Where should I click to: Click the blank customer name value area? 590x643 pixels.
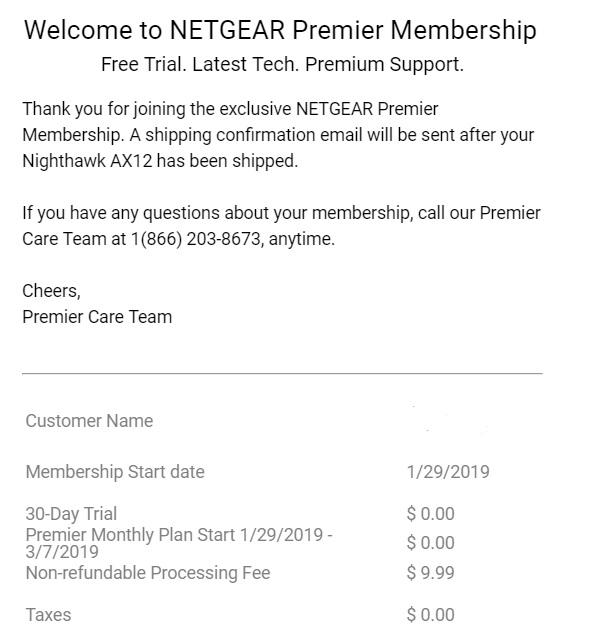coord(451,421)
